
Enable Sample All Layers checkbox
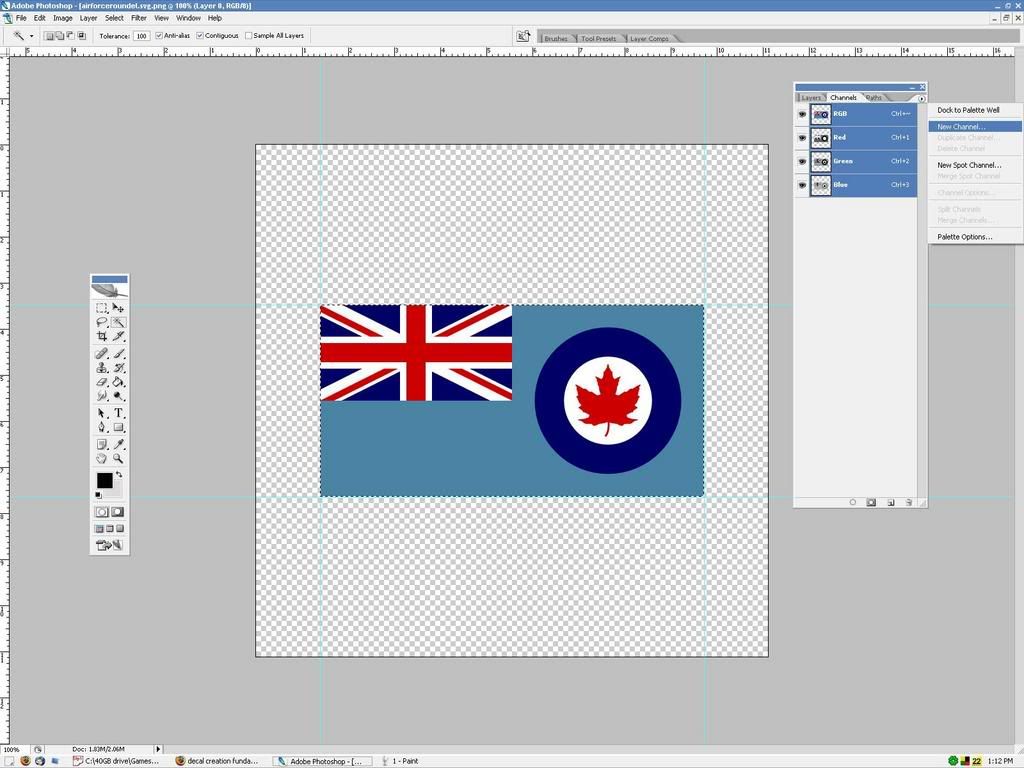click(x=248, y=36)
